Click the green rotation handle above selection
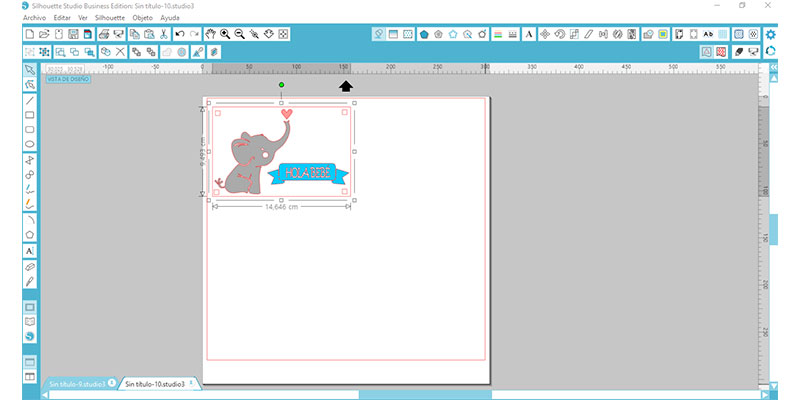Viewport: 800px width, 400px height. 282,85
